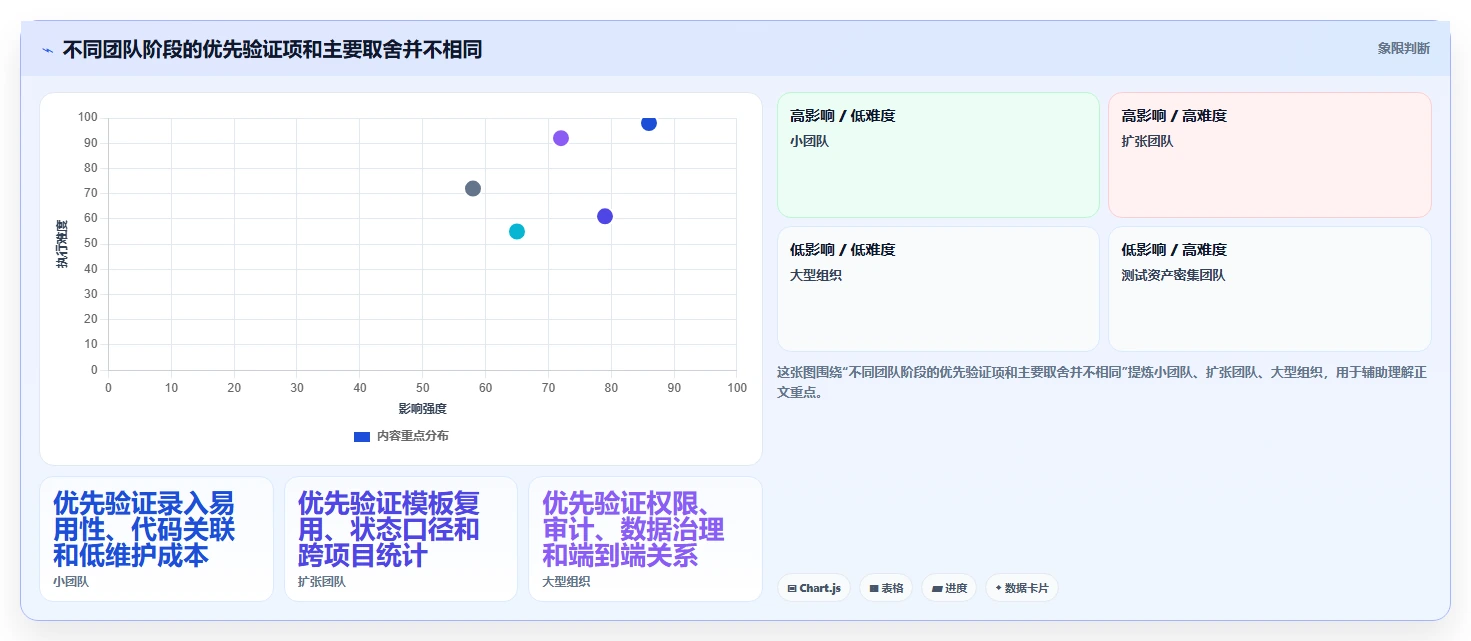1471x641 pixels.
Task: Click the 测试资产密集团队 text
Action: click(1173, 275)
